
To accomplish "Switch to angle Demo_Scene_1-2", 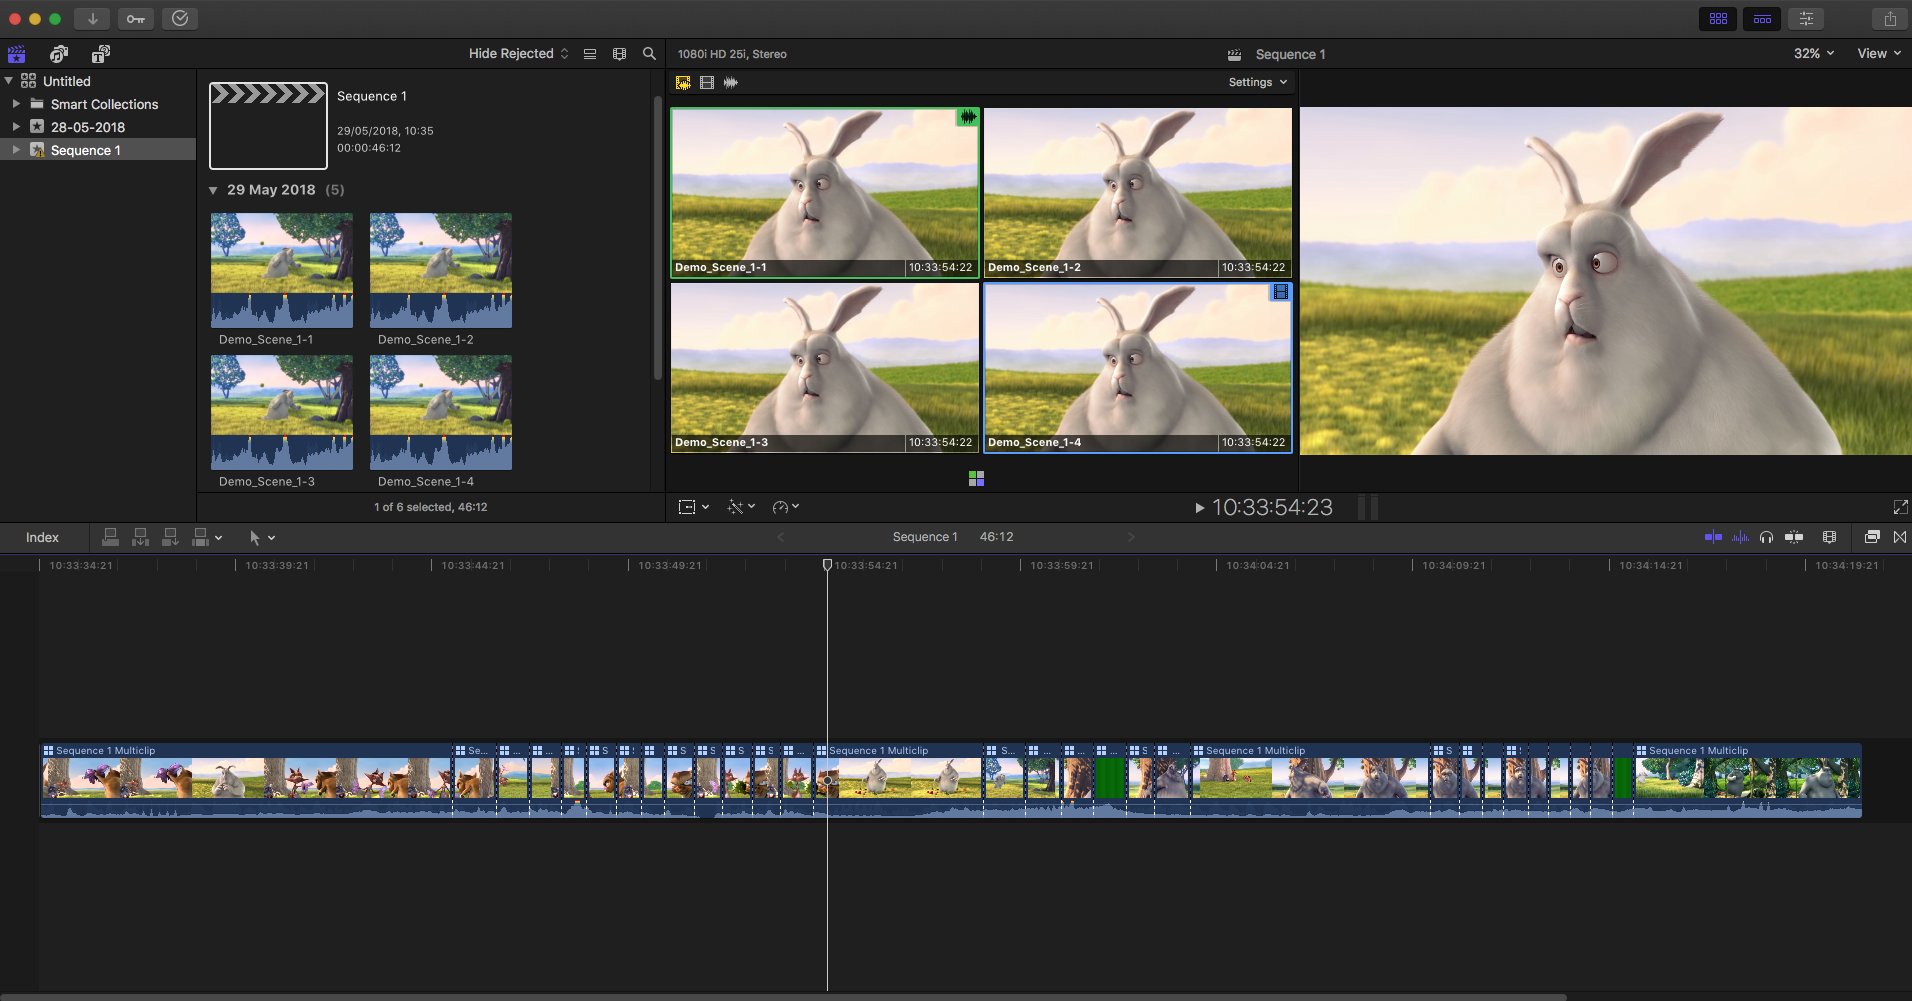I will click(x=1138, y=193).
